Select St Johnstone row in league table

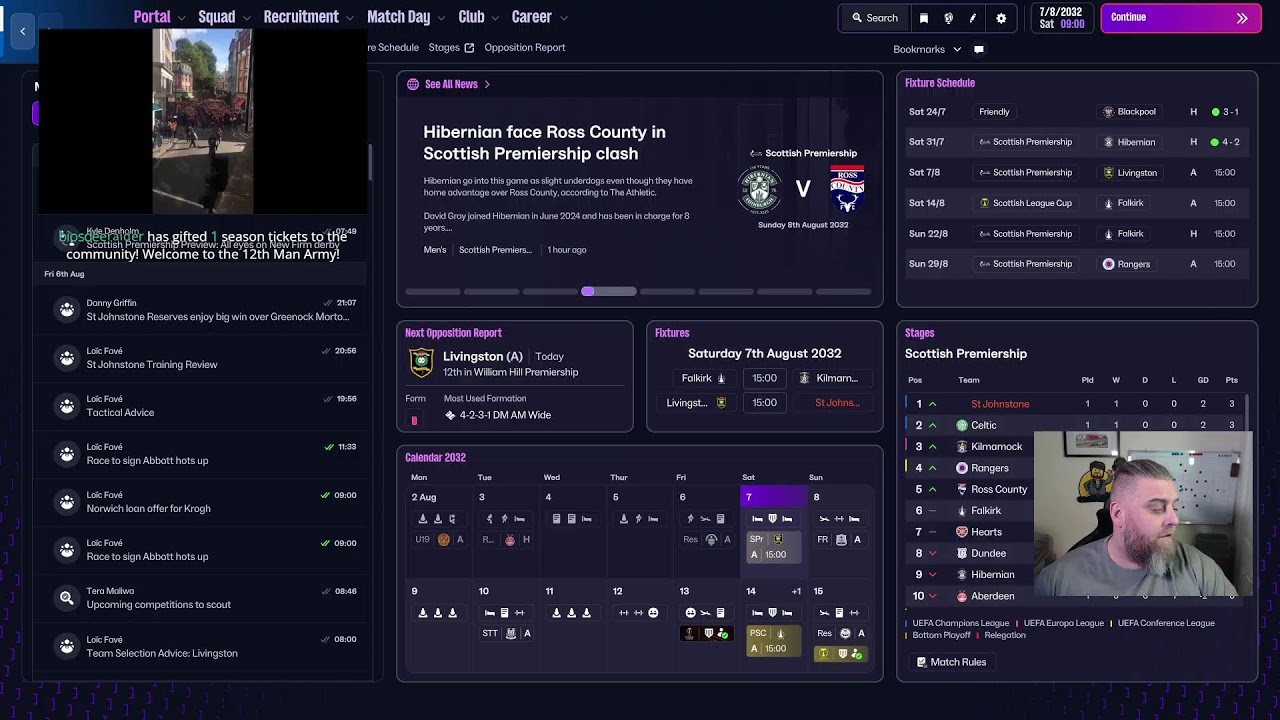click(x=1075, y=404)
